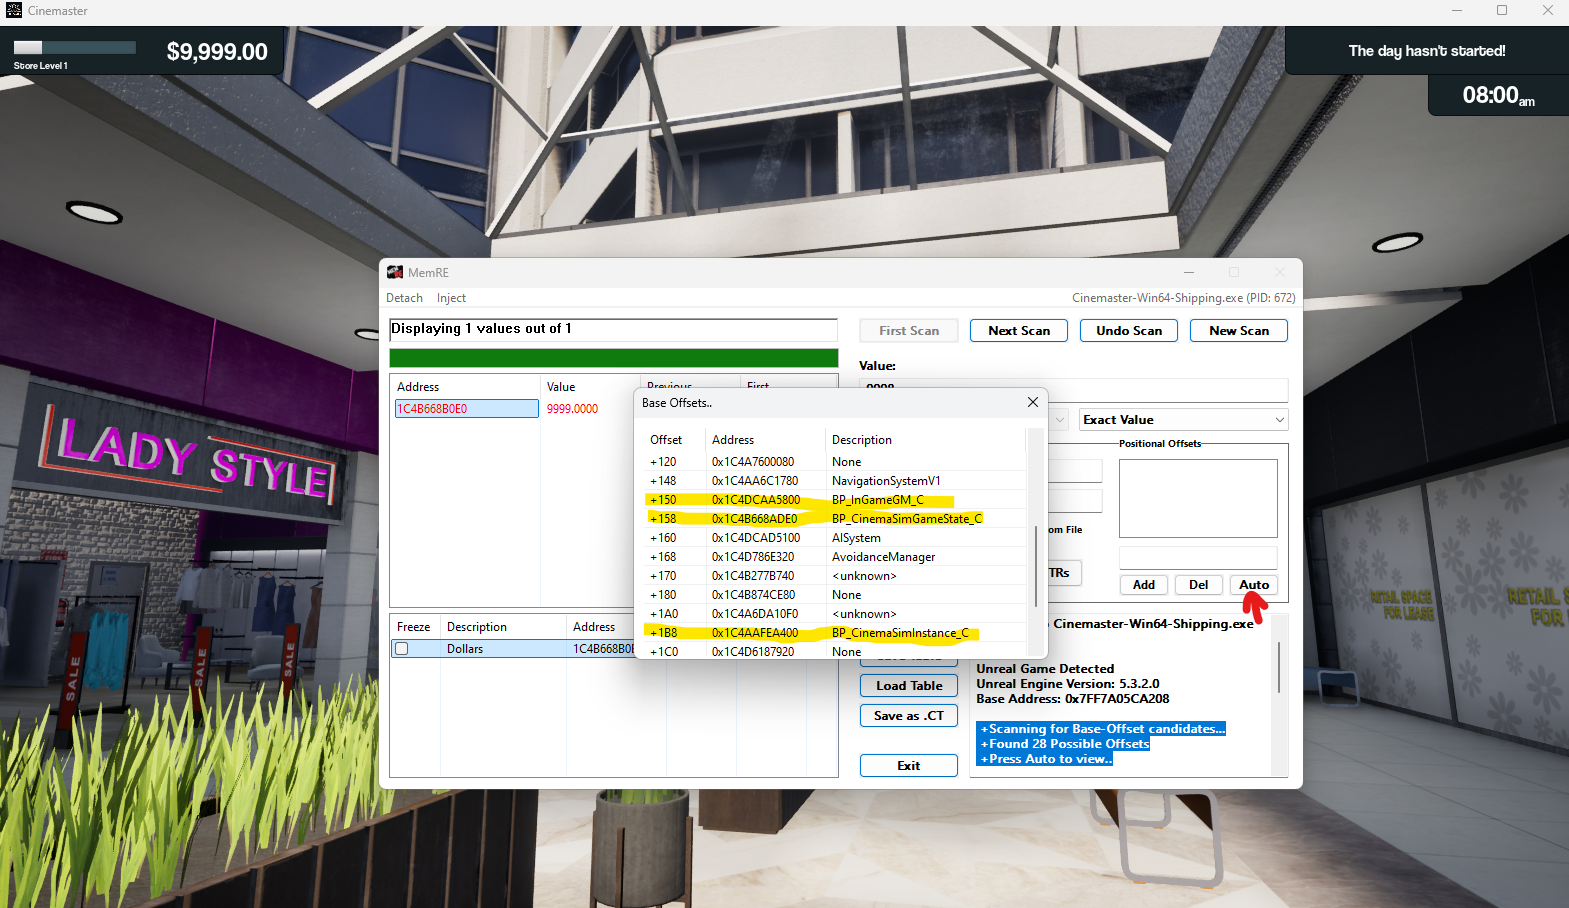This screenshot has width=1569, height=908.
Task: Click the 'Base Address: 0x7FF7A05CA208' log line
Action: pyautogui.click(x=1073, y=699)
